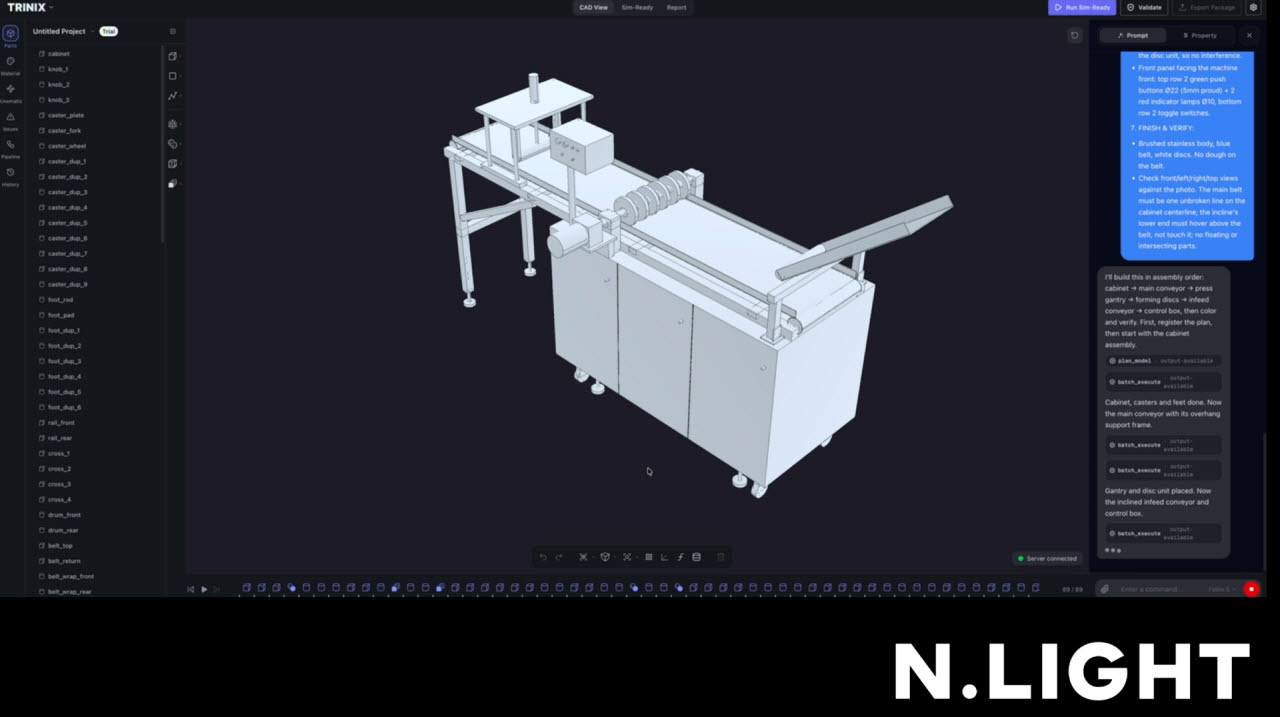Click the attachment paperclip icon
Viewport: 1280px width, 717px height.
point(1105,589)
